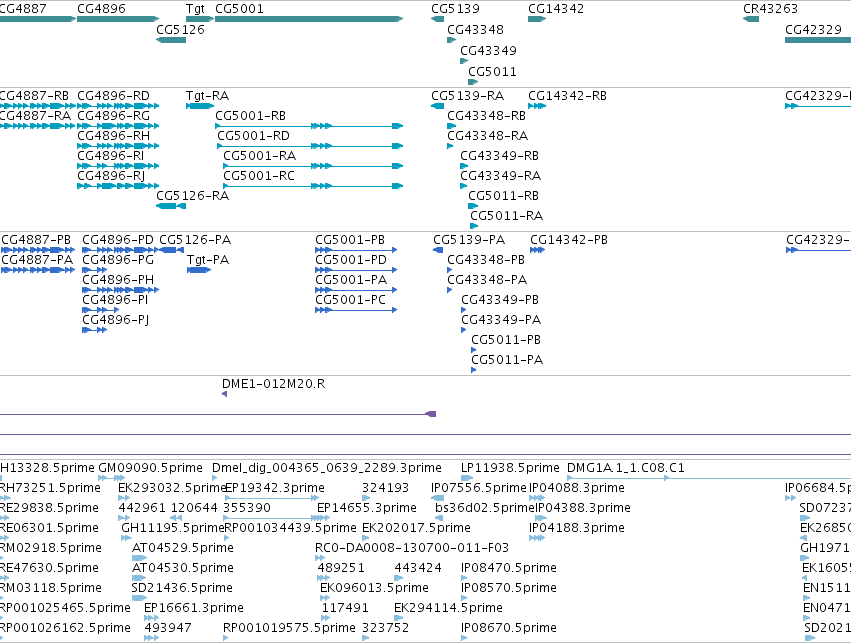Screen dimensions: 851x643
Task: Click the CG5126 gene label
Action: 180,30
